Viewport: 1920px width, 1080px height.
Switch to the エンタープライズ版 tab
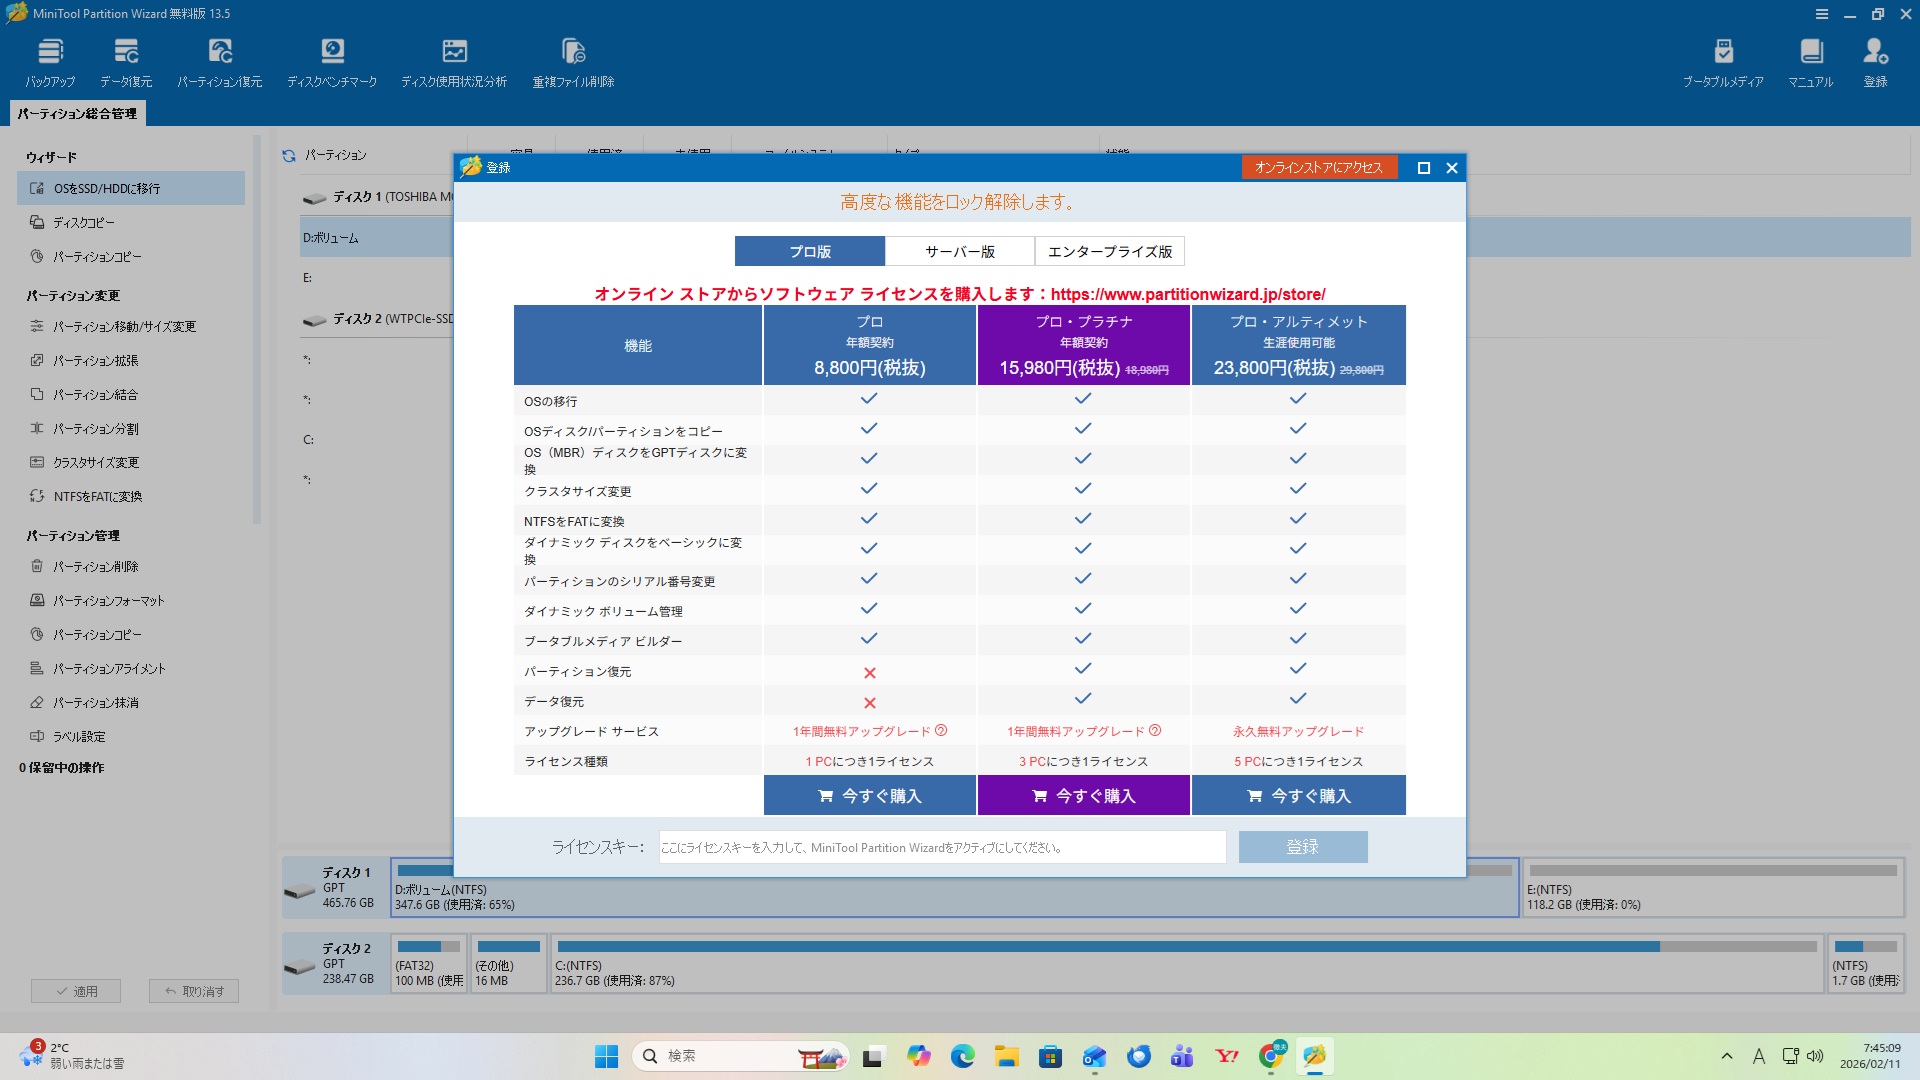click(x=1110, y=251)
